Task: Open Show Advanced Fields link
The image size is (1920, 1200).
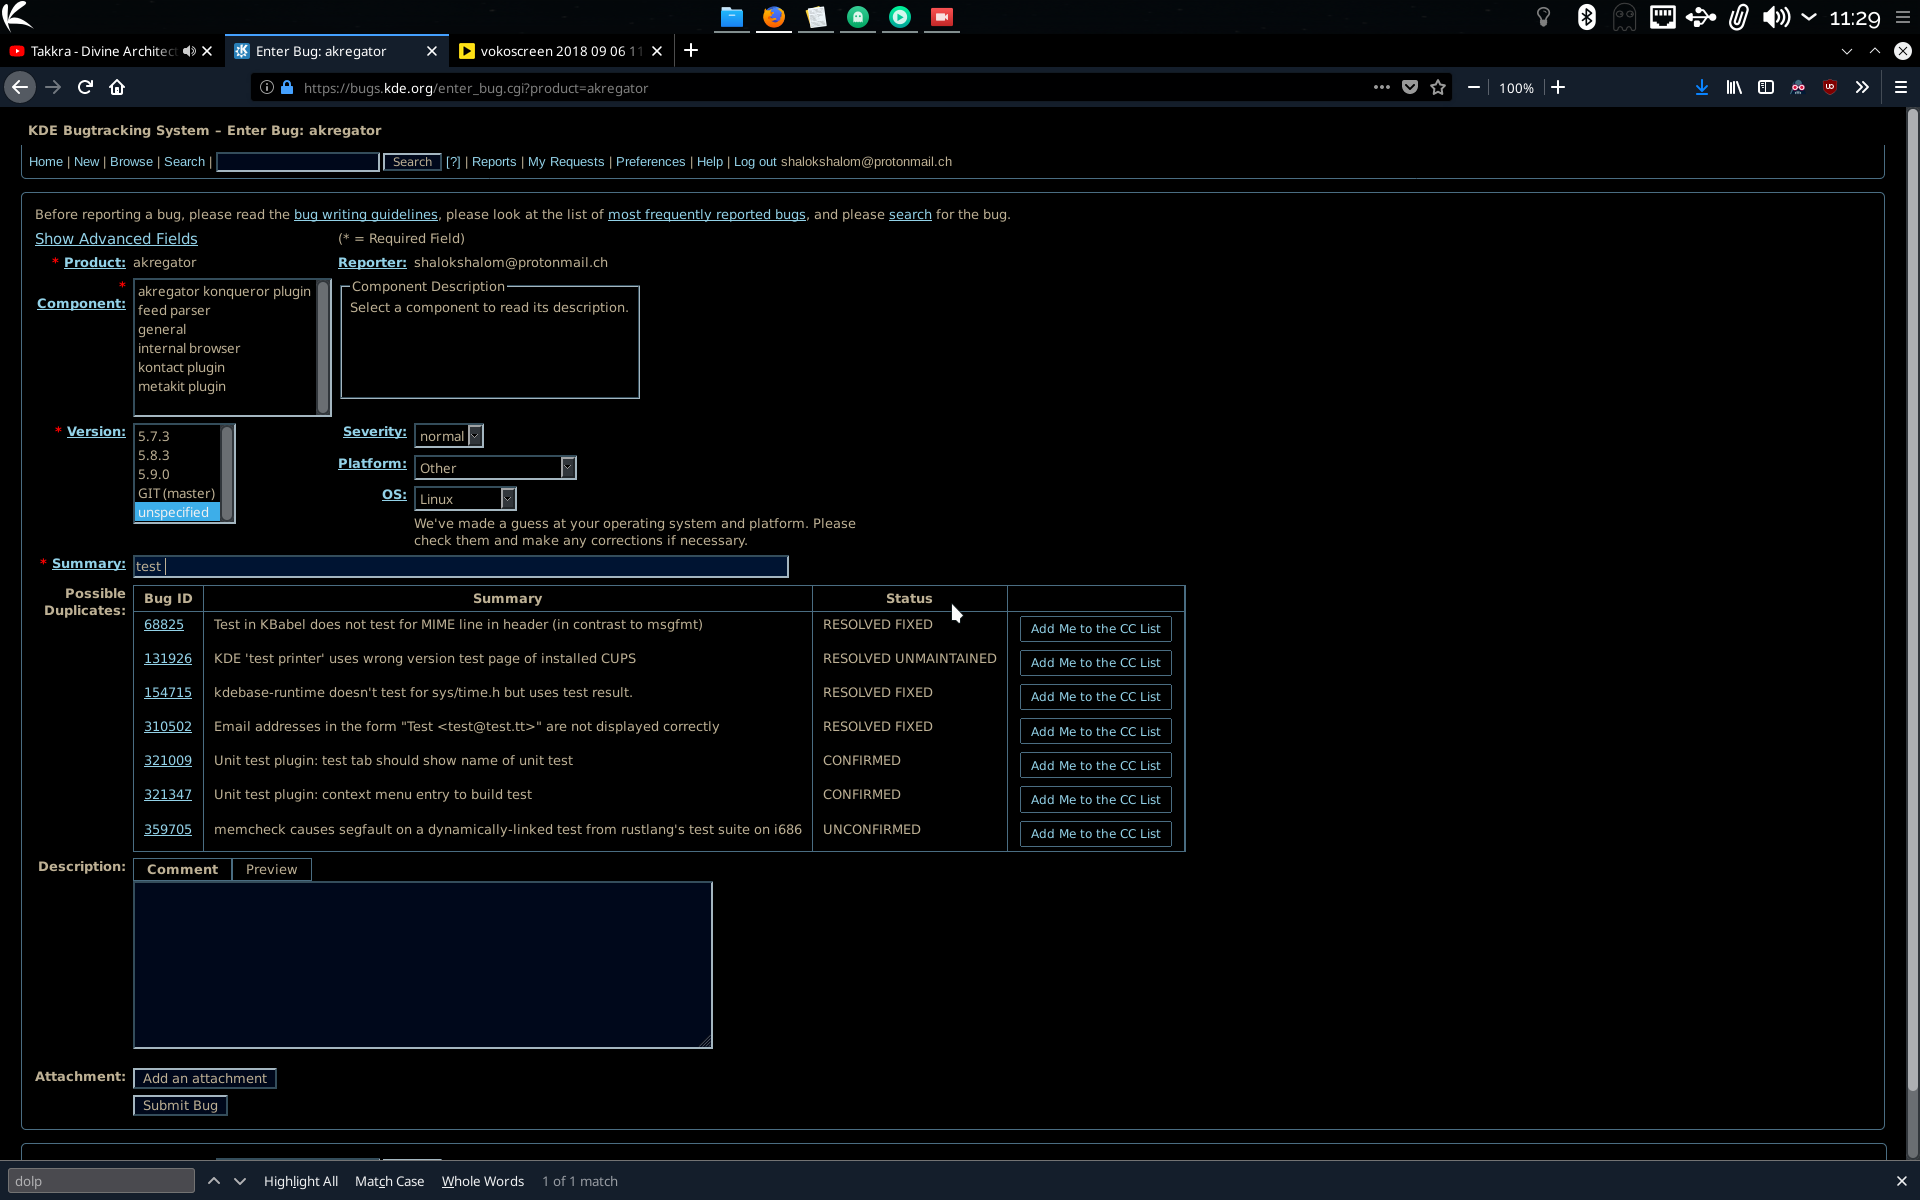Action: point(116,238)
